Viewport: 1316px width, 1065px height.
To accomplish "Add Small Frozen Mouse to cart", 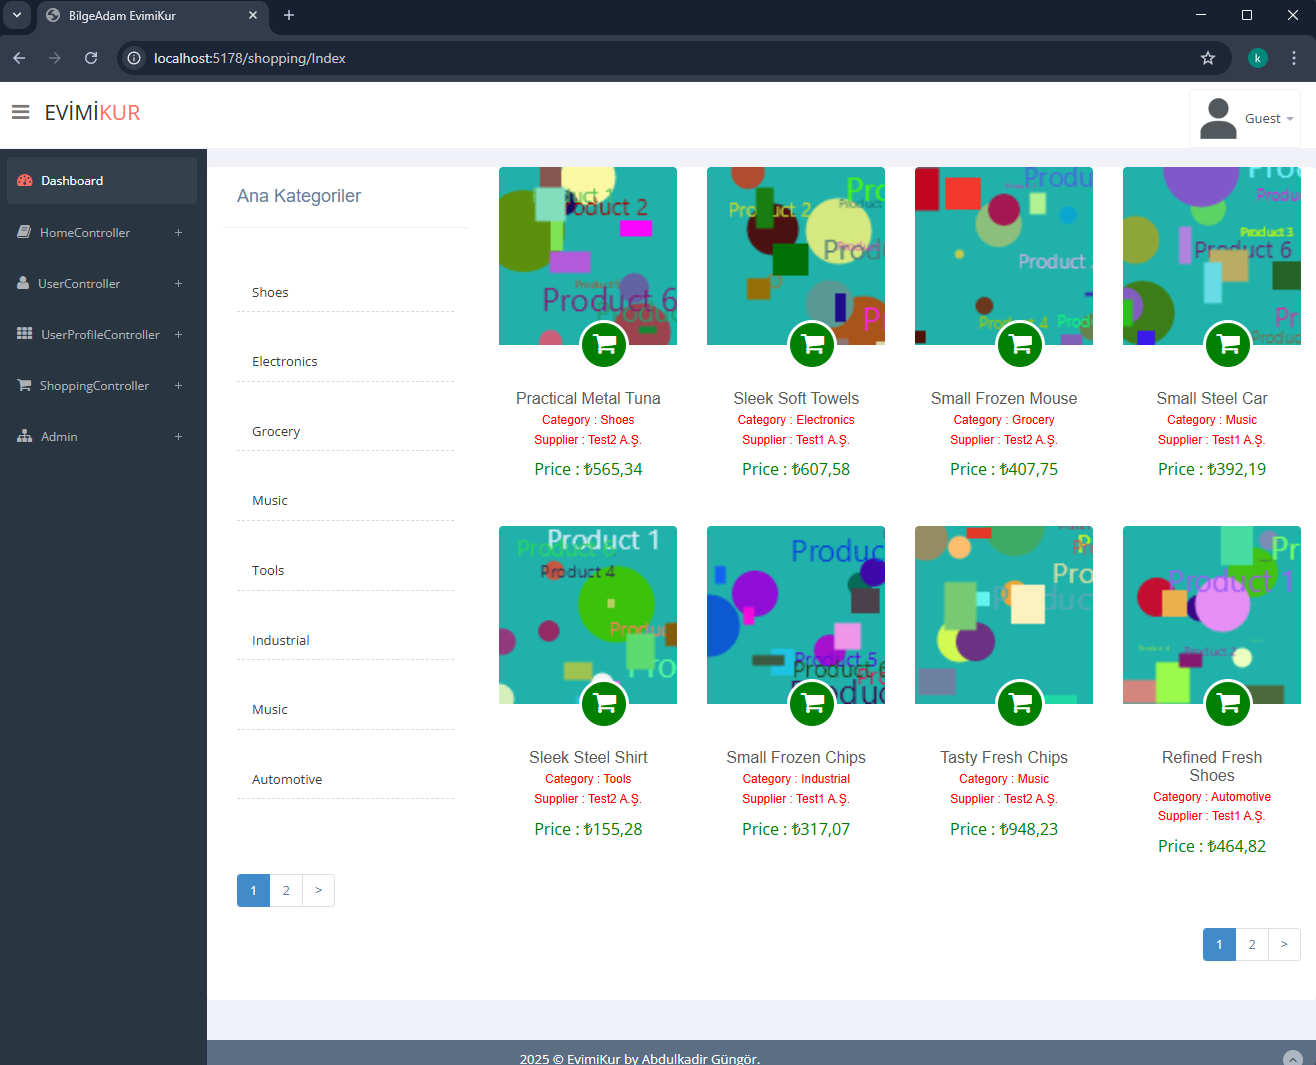I will point(1020,345).
